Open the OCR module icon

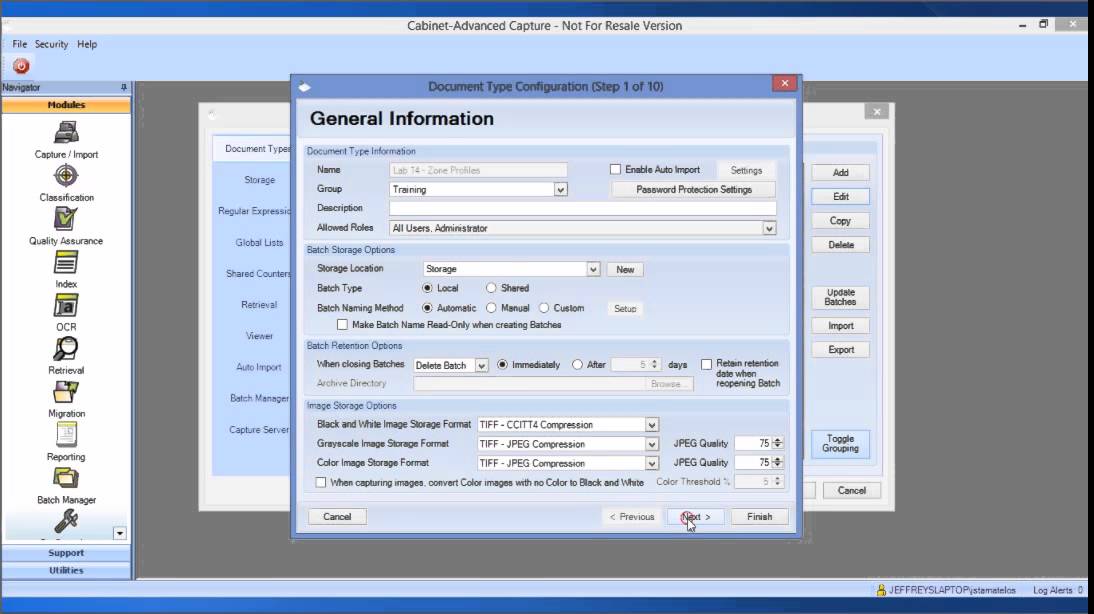(66, 306)
